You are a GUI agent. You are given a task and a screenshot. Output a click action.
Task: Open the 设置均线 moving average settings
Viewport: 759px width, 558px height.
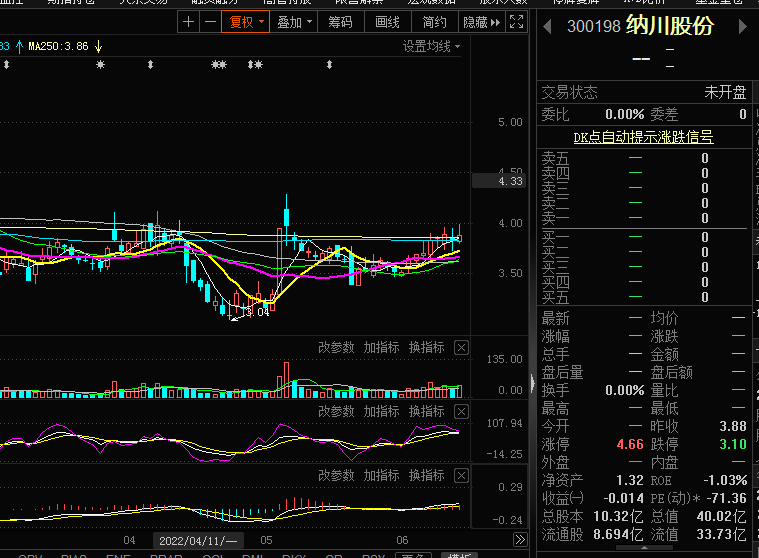coord(431,46)
